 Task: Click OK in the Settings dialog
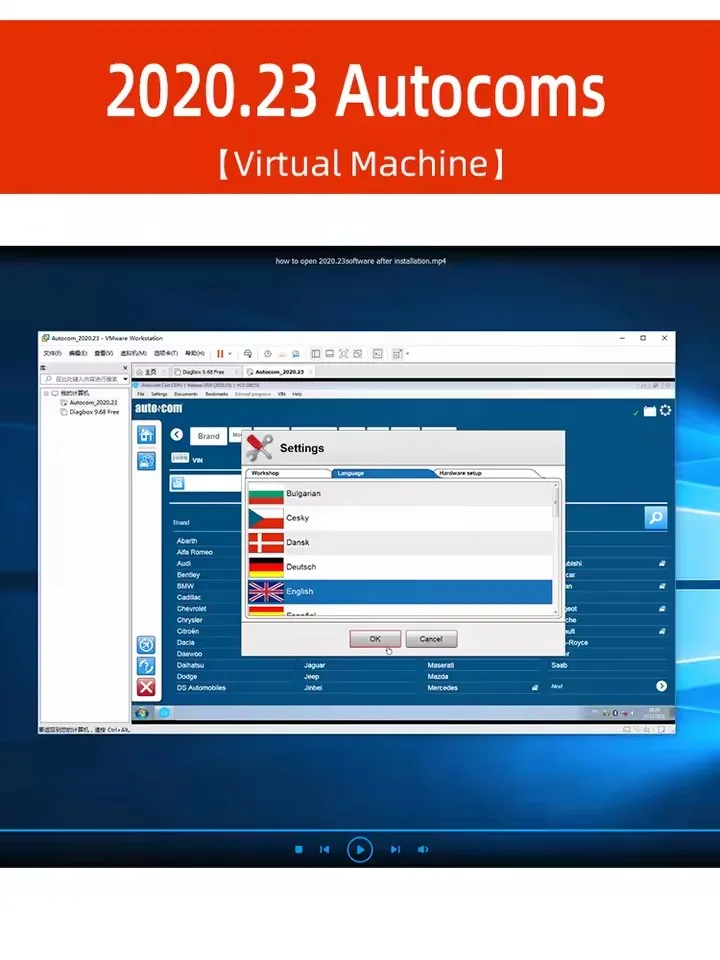pyautogui.click(x=375, y=639)
